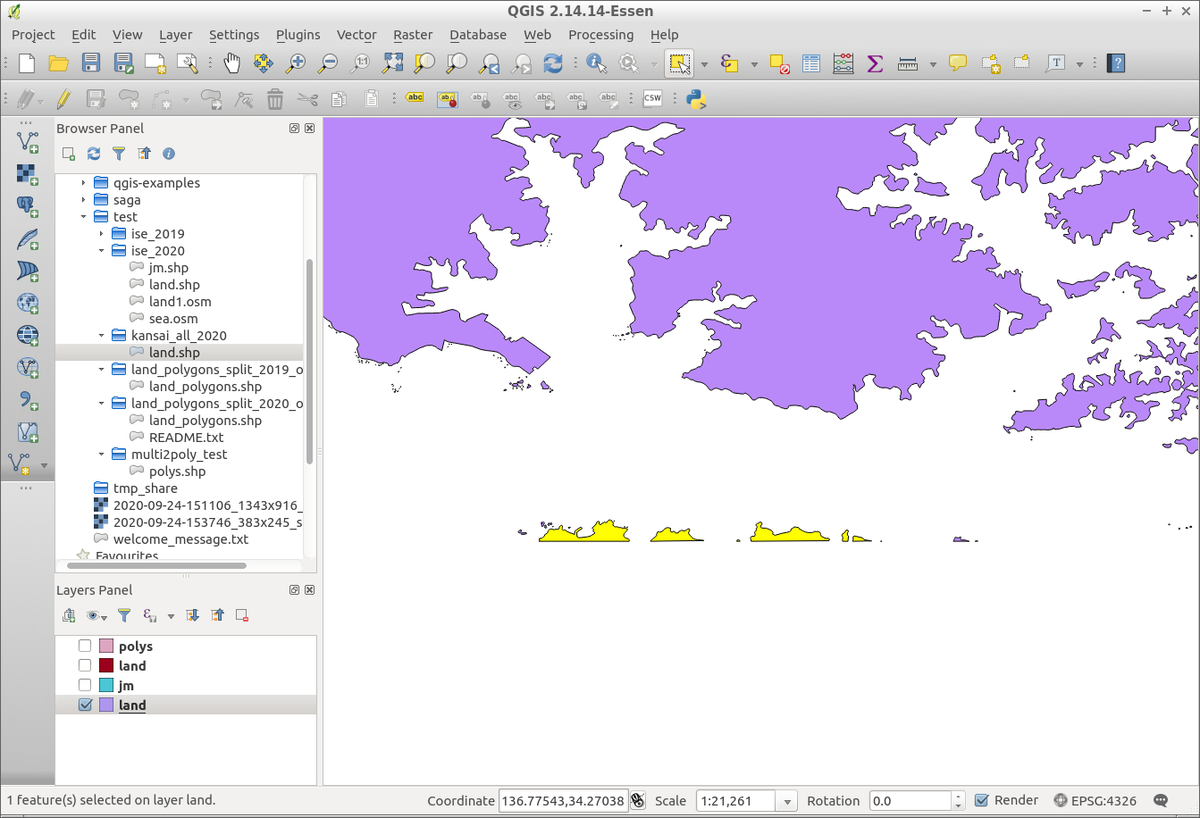Image resolution: width=1200 pixels, height=818 pixels.
Task: Toggle the Render checkbox in status bar
Action: (982, 800)
